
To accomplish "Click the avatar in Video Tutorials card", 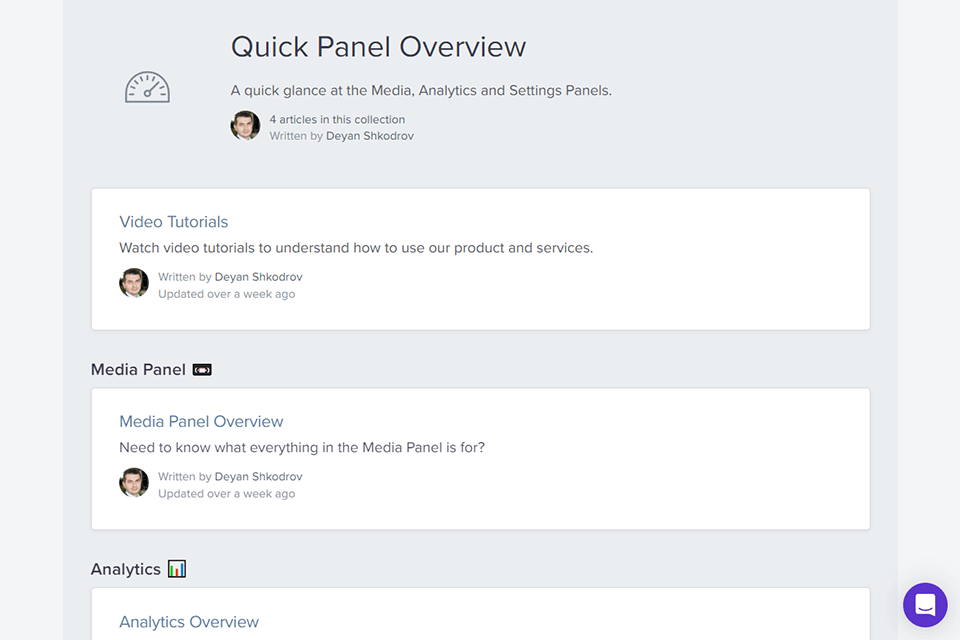I will tap(134, 283).
